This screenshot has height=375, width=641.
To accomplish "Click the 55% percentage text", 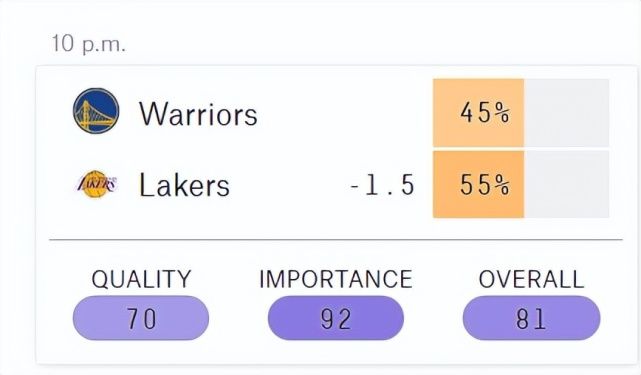I will coord(485,185).
